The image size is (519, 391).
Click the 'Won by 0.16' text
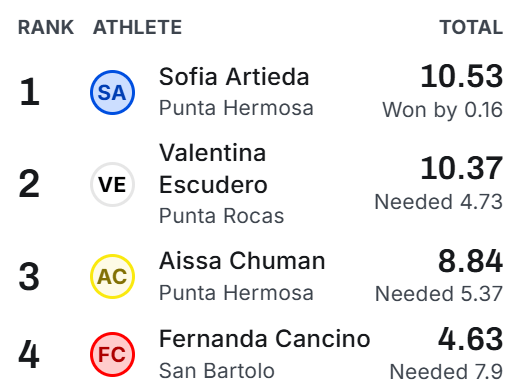(x=443, y=110)
